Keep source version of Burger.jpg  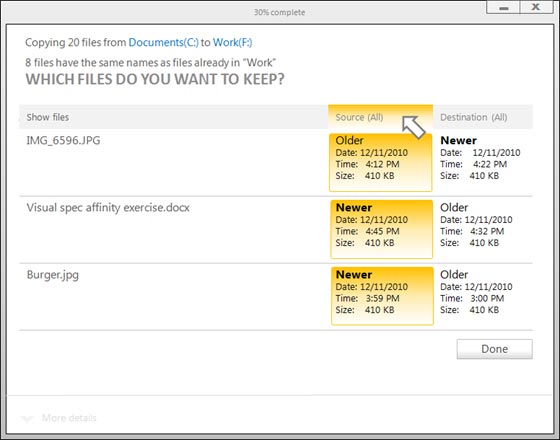382,296
